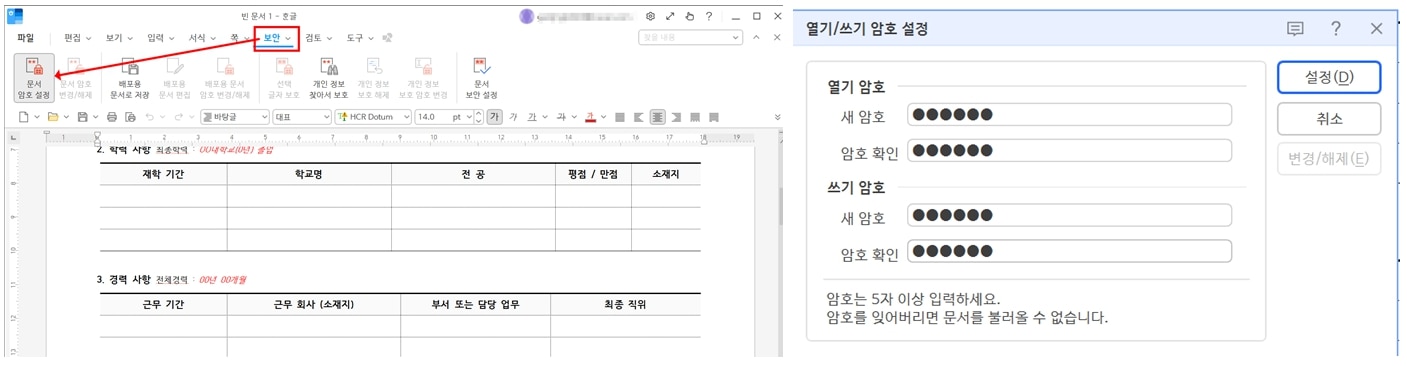The image size is (1407, 366).
Task: Expand the 14.0 pt font size dropdown
Action: [468, 117]
